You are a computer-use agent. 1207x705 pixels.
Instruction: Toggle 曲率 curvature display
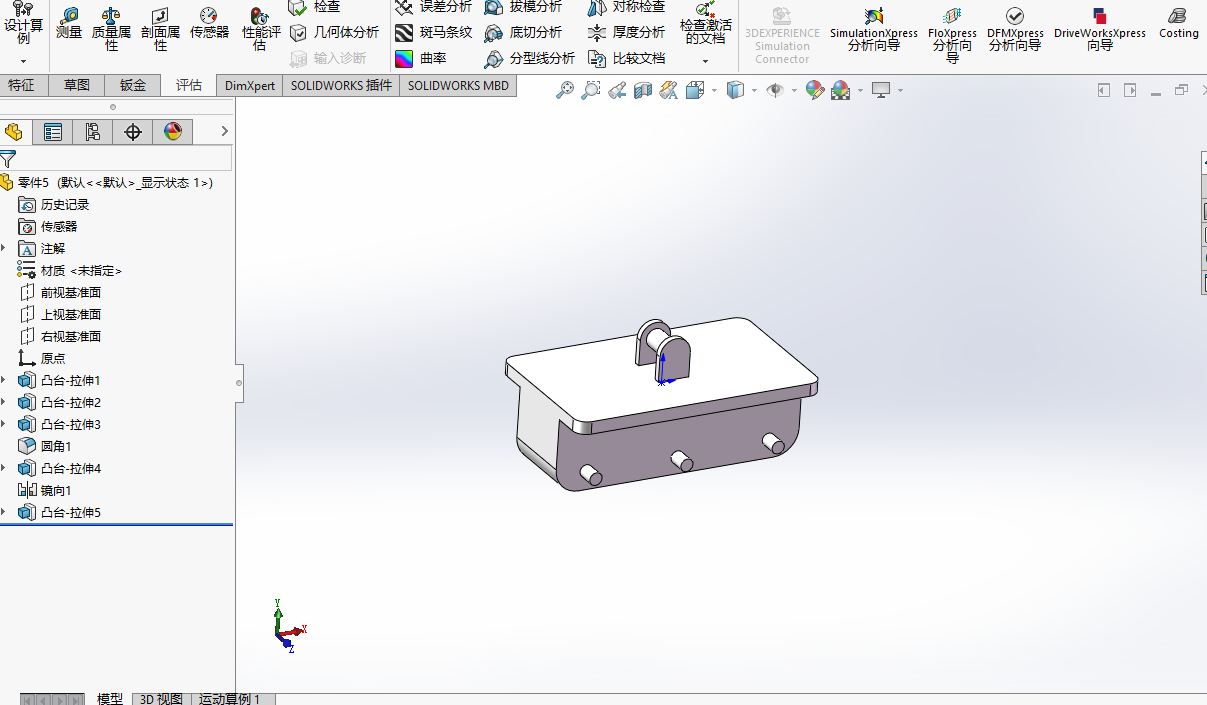(x=421, y=58)
